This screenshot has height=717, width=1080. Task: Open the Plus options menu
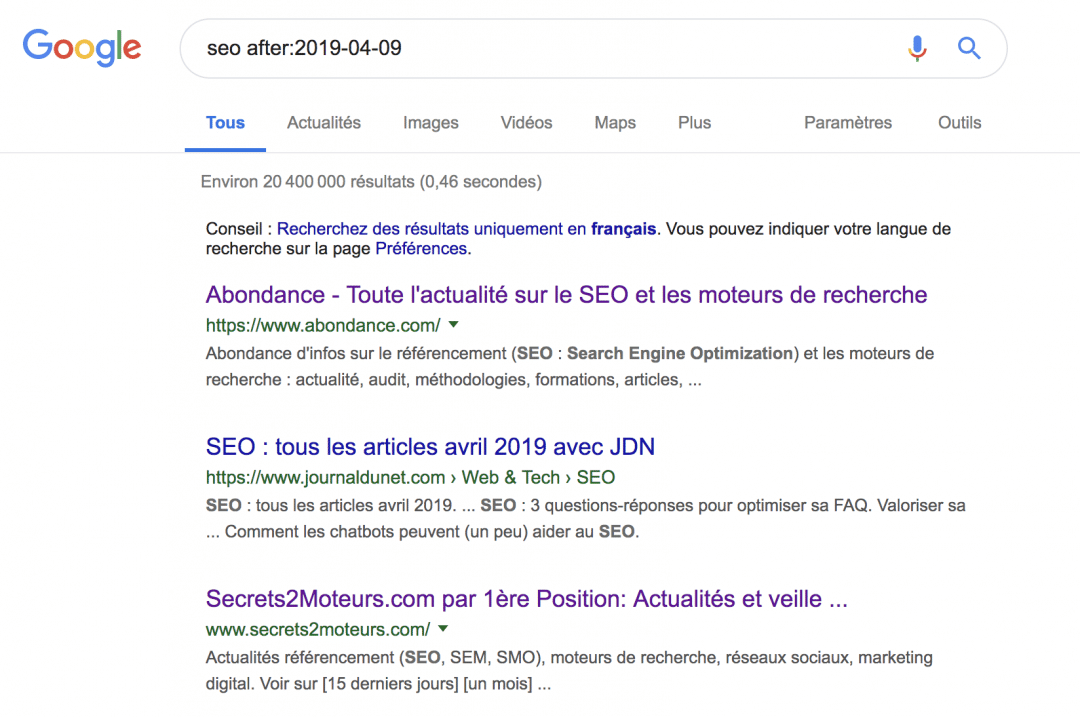tap(694, 122)
